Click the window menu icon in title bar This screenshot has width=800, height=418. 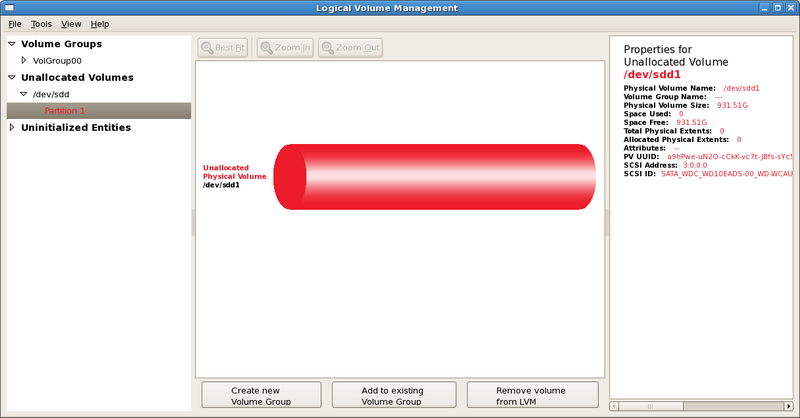coord(9,8)
